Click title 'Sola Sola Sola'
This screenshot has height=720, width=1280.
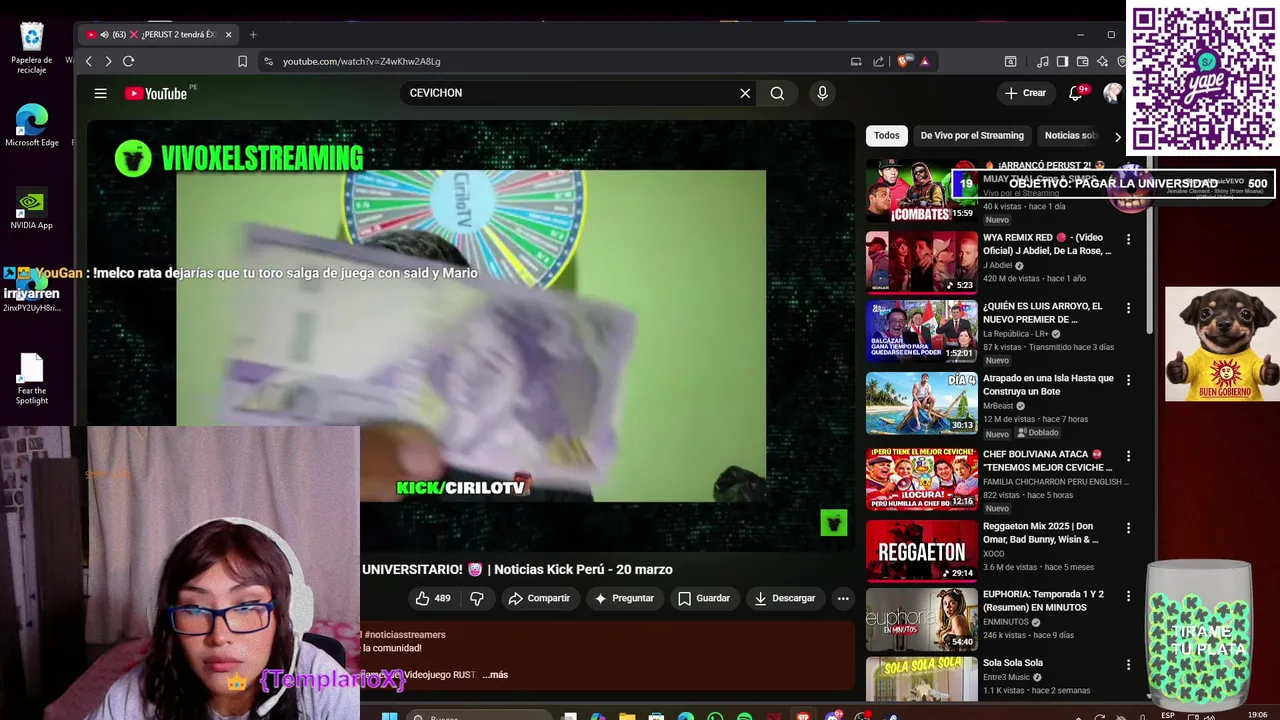[x=1013, y=663]
